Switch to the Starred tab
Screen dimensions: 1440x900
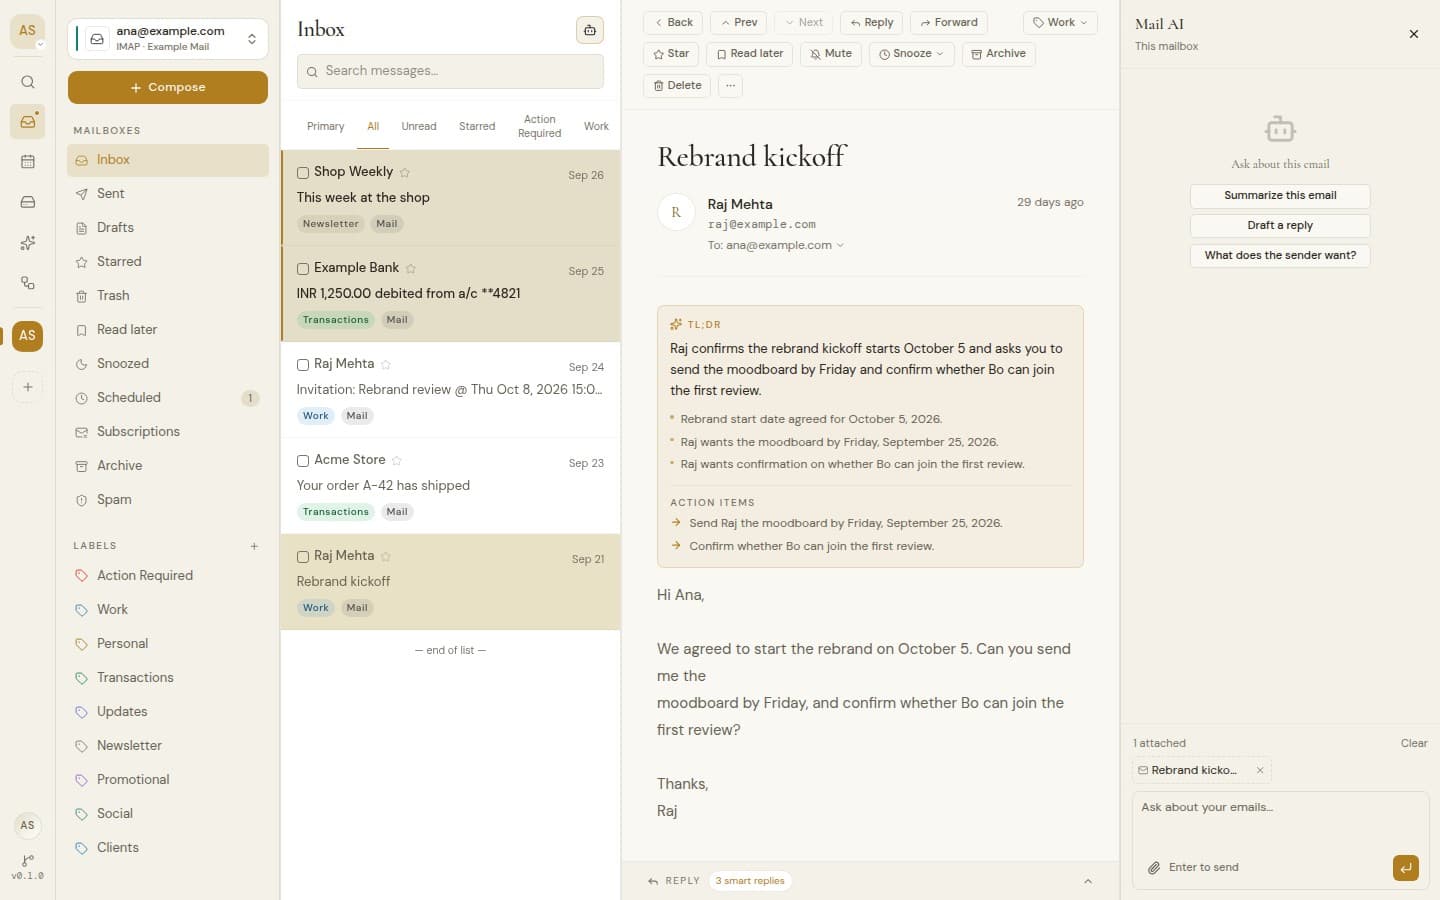click(477, 127)
